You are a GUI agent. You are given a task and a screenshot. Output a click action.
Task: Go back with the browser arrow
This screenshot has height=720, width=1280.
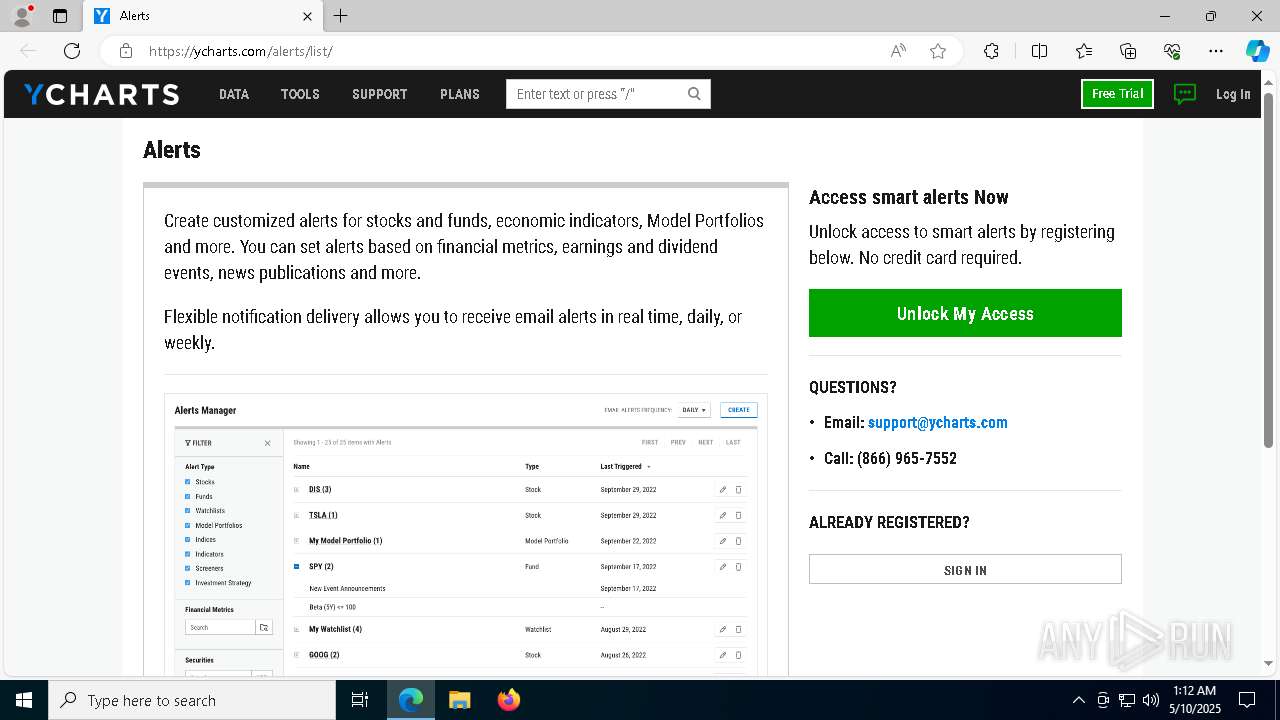[28, 51]
